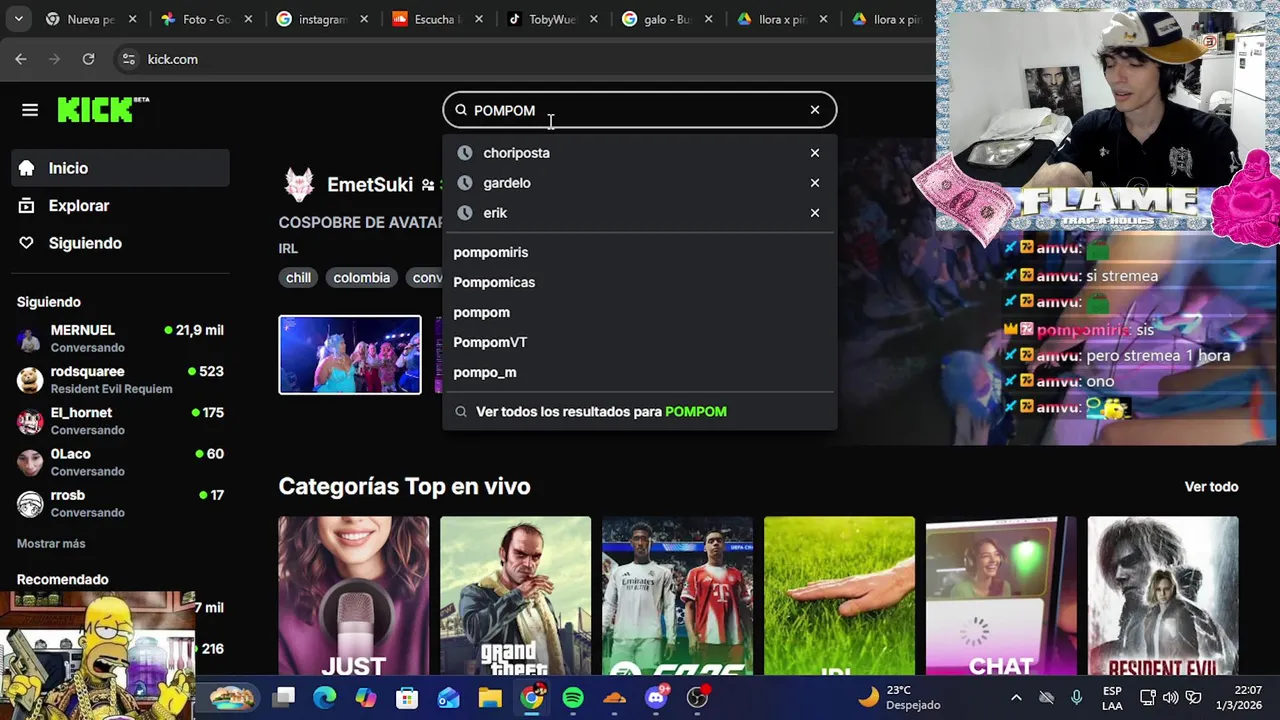Open Chat category card
1280x720 pixels.
point(1001,596)
